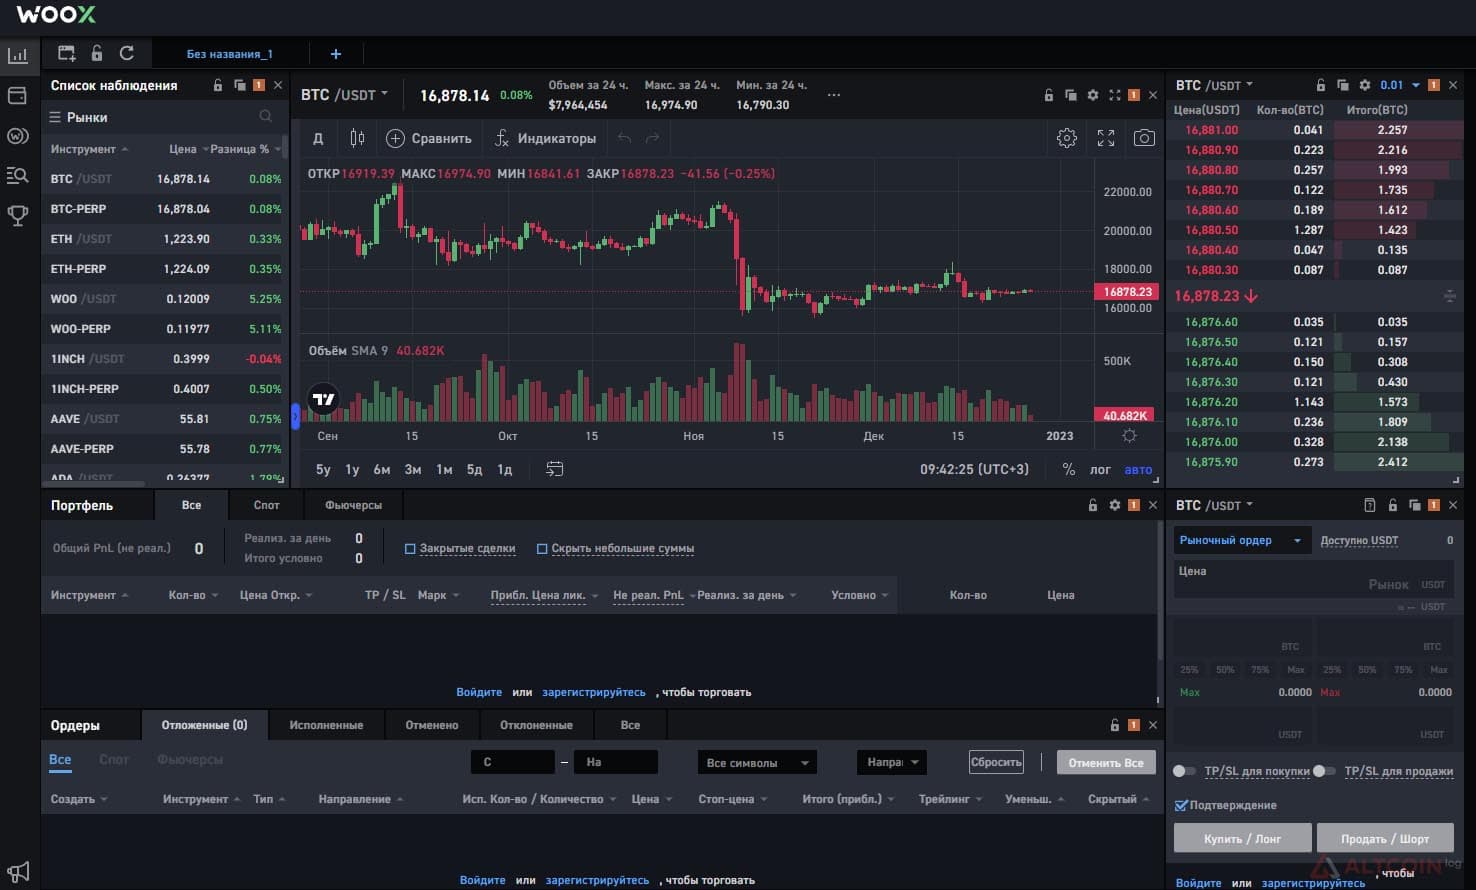1476x890 pixels.
Task: Open candlestick chart style selector
Action: (x=357, y=138)
